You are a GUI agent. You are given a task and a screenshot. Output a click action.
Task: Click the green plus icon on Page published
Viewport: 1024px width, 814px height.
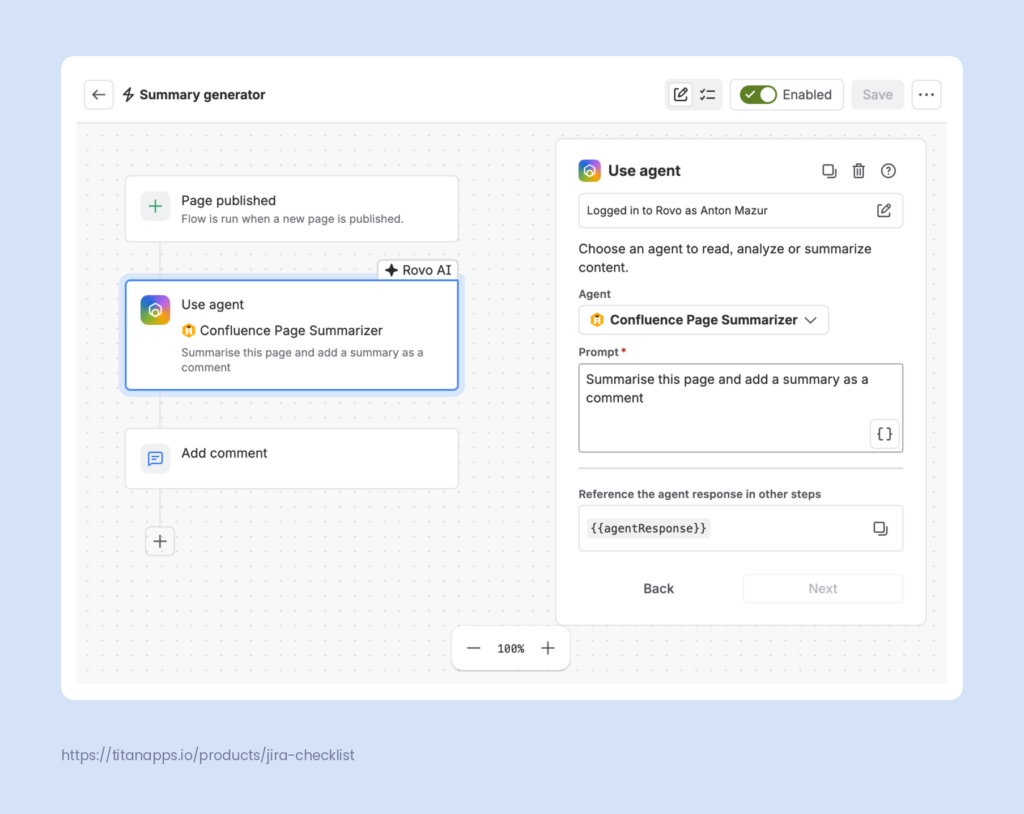pos(155,206)
